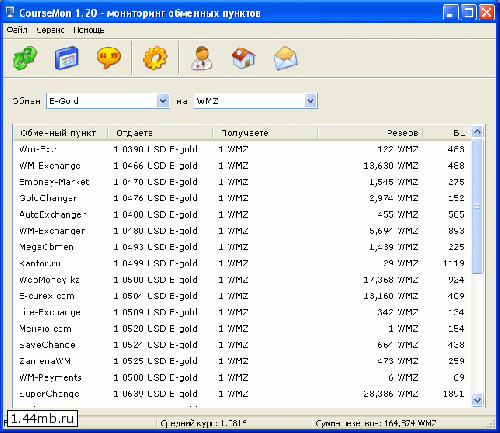
Task: Select the WebMoney kz row
Action: click(x=242, y=280)
